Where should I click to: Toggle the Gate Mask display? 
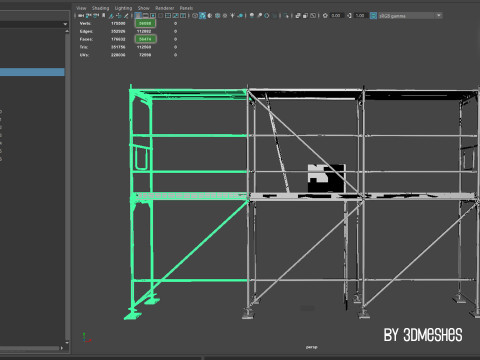point(160,16)
